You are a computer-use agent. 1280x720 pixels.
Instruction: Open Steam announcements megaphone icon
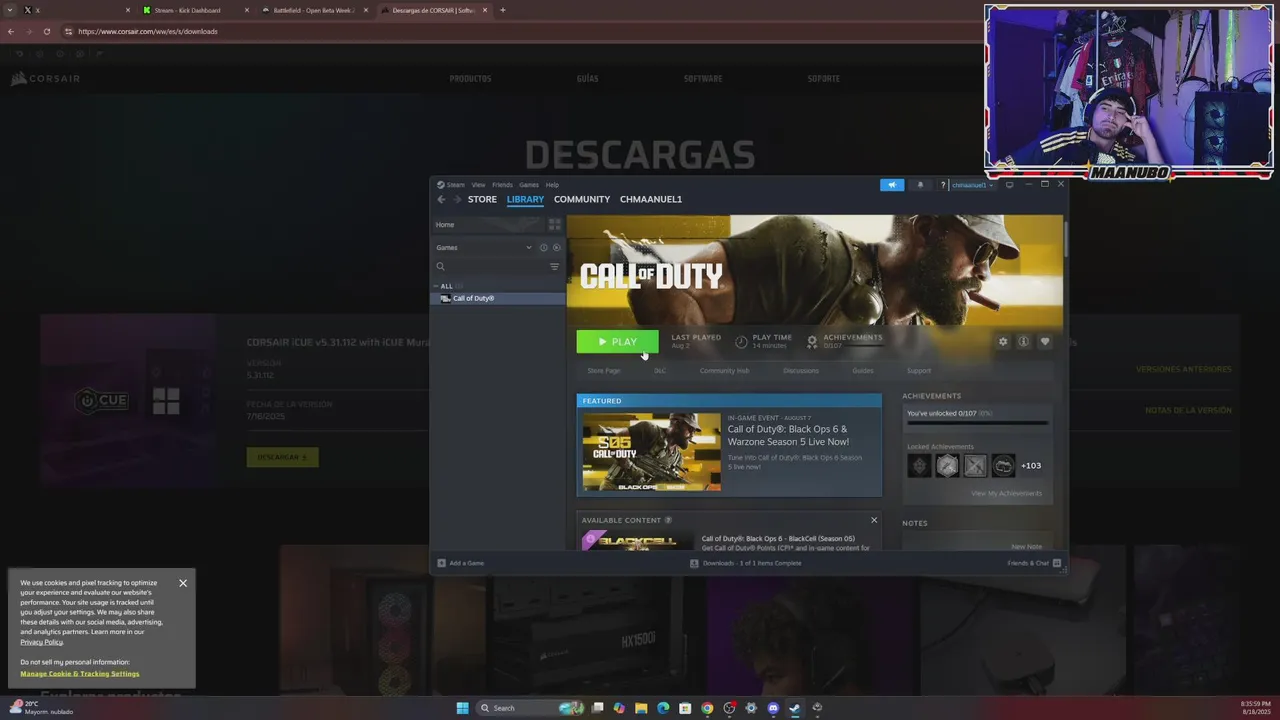(892, 185)
